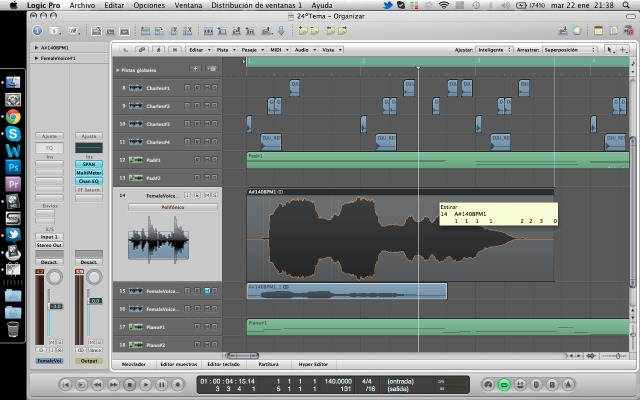Expand the Pistas globales disclosure triangle
This screenshot has width=640, height=400.
click(119, 70)
